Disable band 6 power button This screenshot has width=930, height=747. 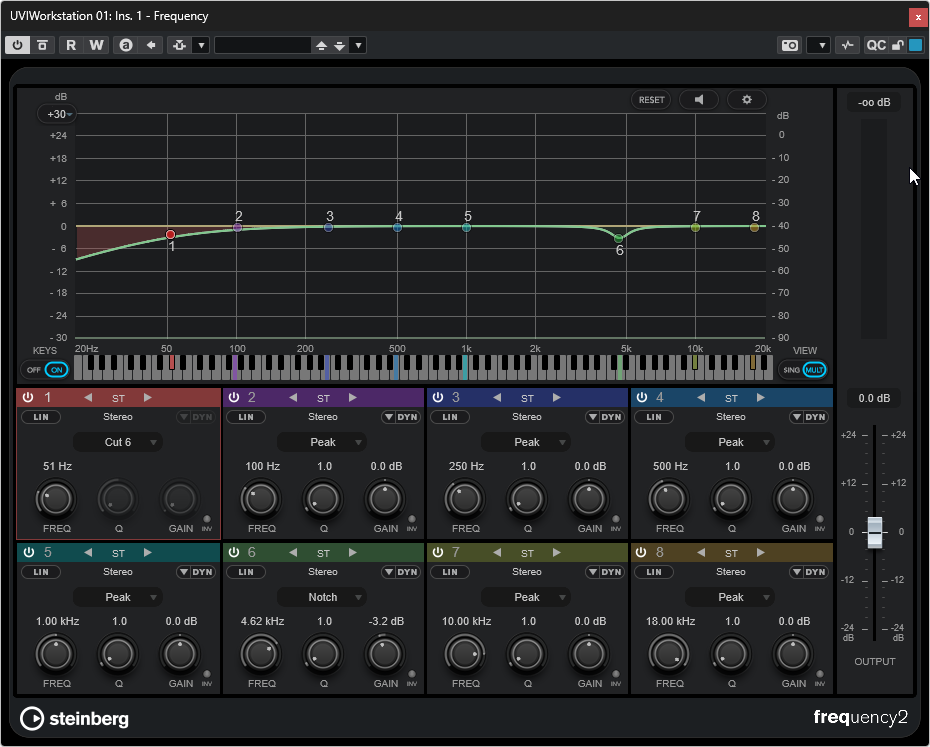coord(234,552)
